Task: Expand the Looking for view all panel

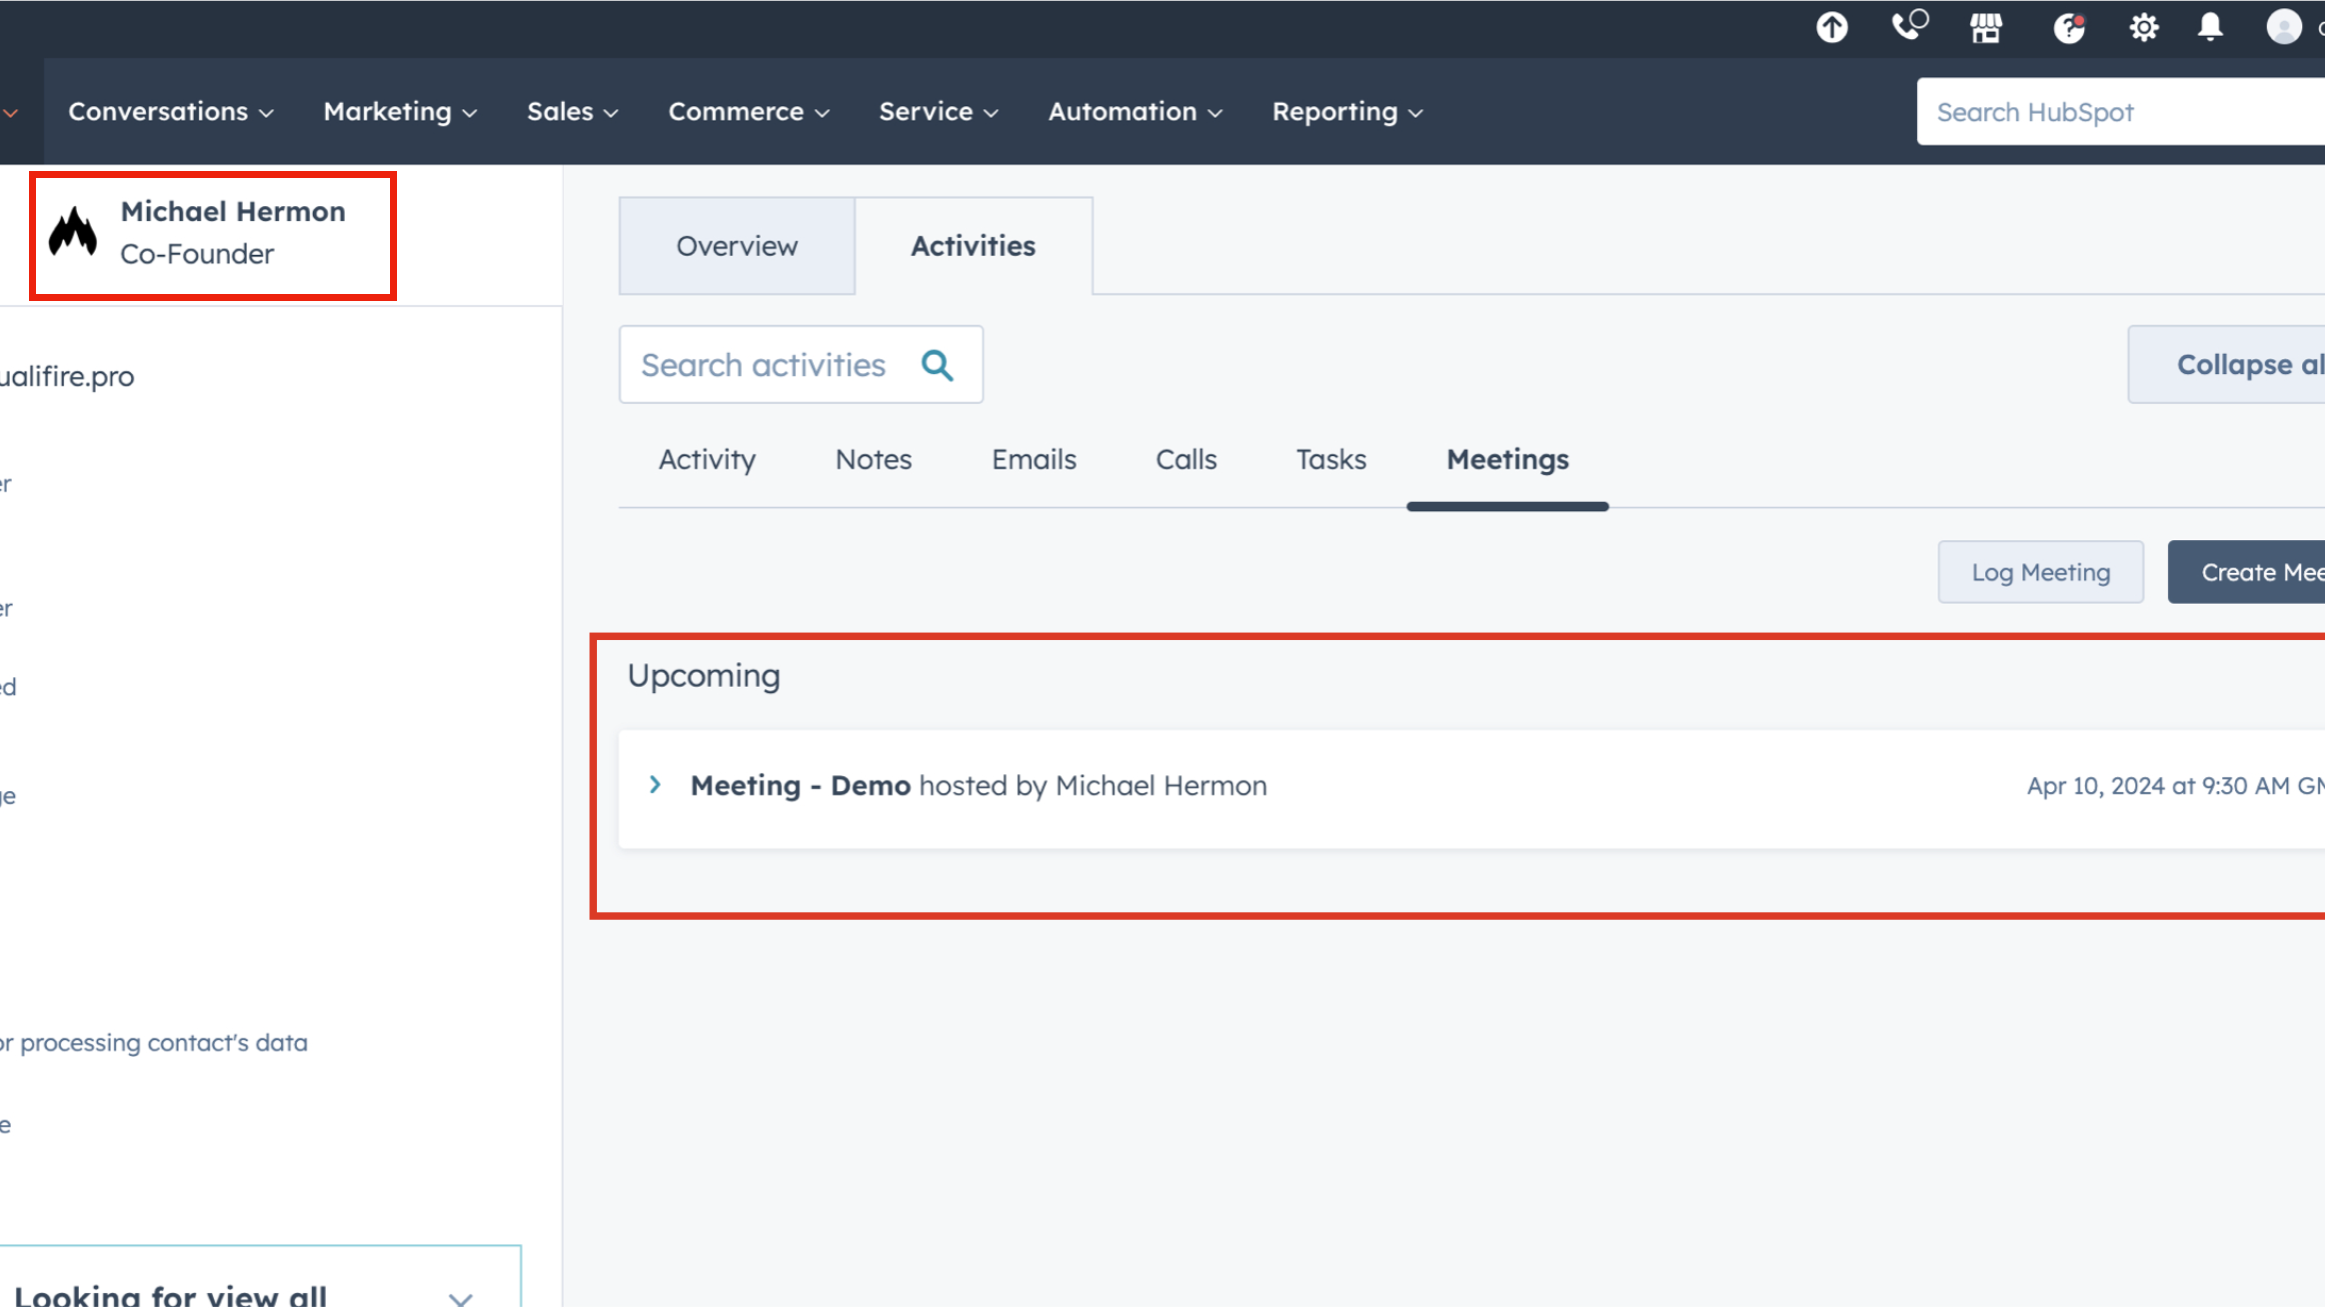Action: 460,1297
